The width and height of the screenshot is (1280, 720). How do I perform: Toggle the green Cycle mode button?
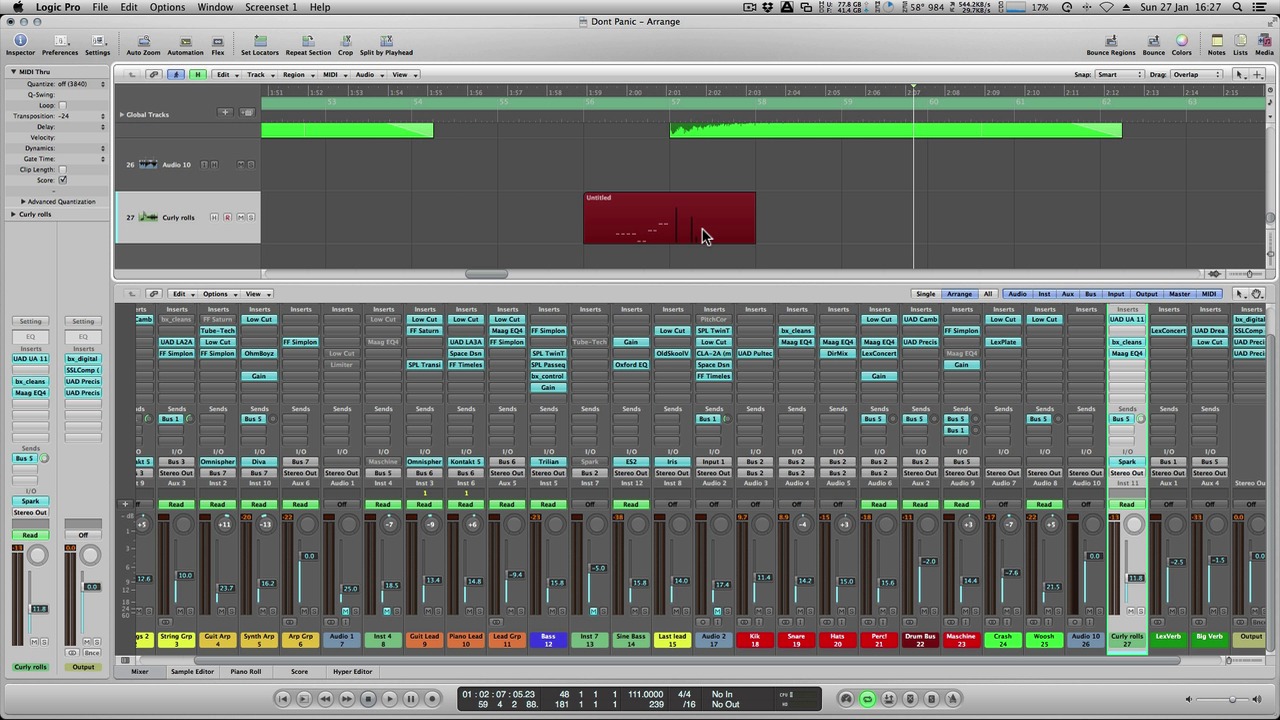tap(867, 699)
